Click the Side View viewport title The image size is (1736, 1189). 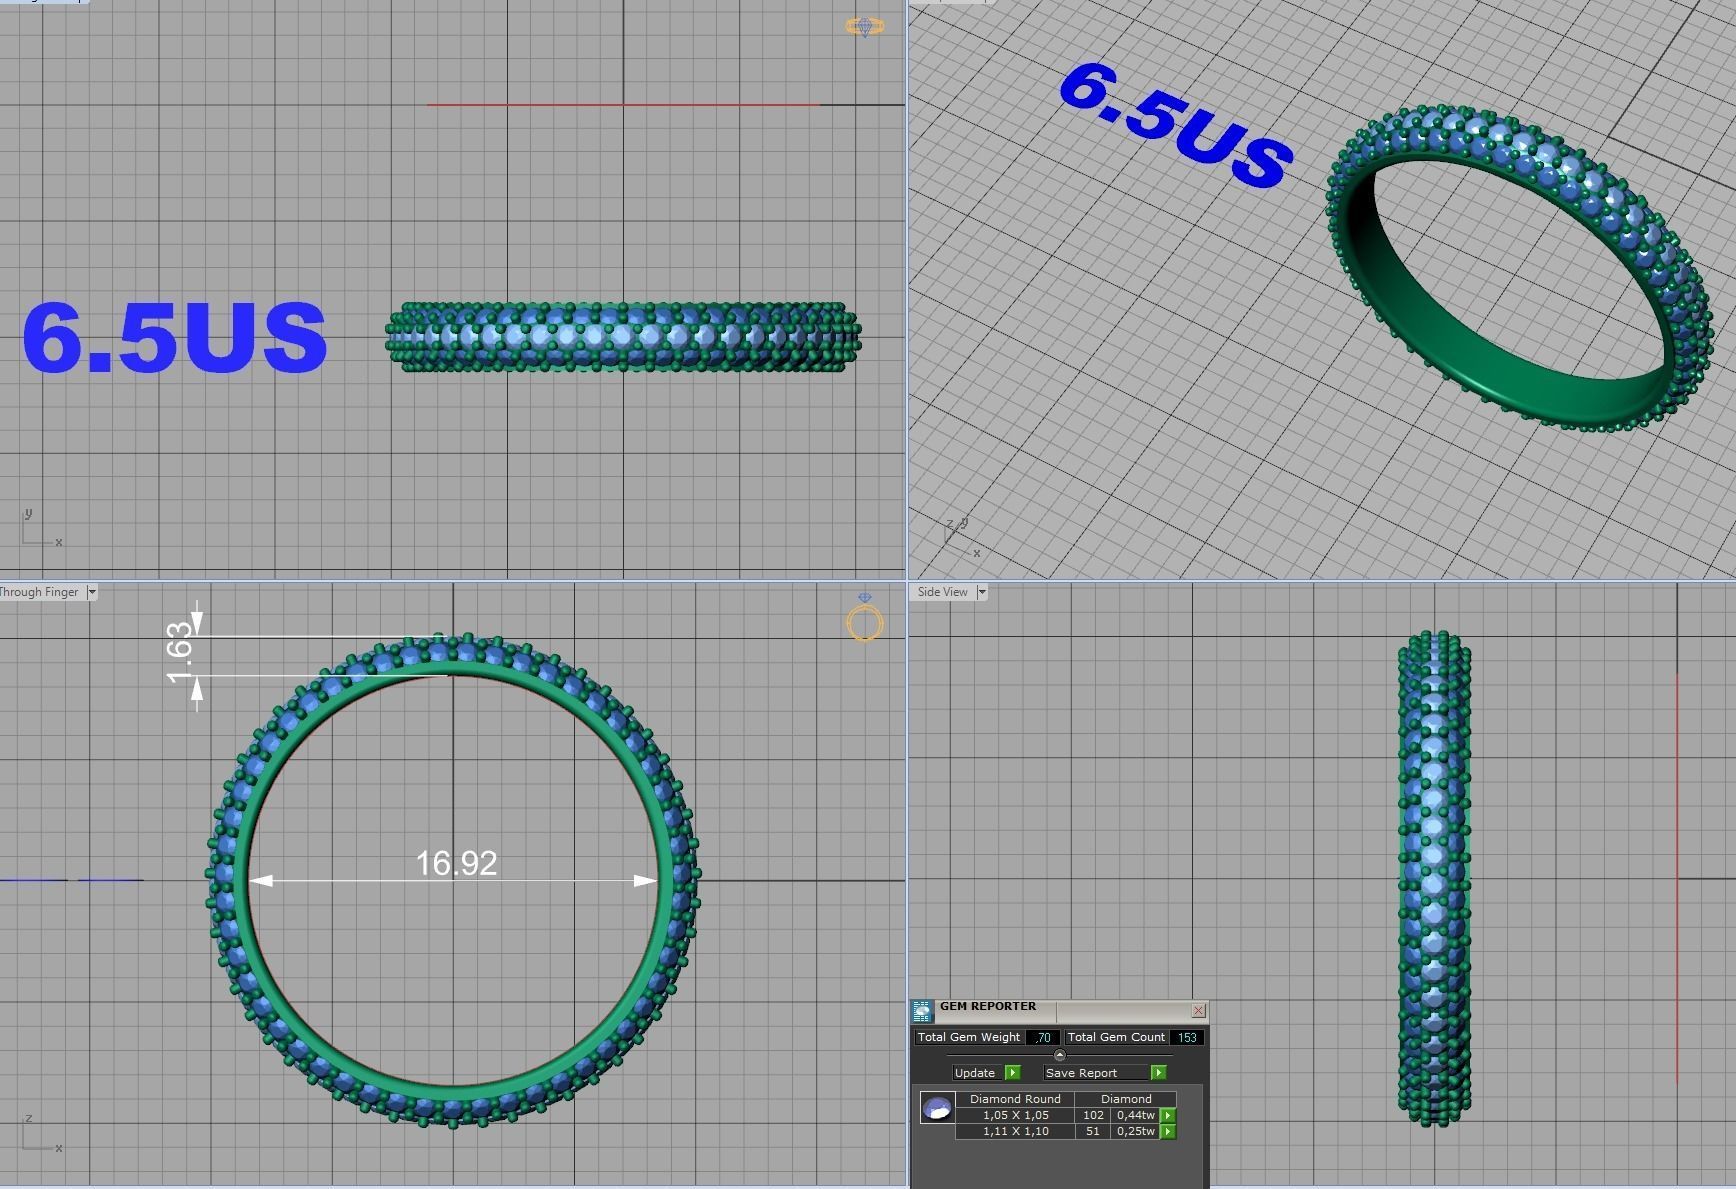(942, 592)
